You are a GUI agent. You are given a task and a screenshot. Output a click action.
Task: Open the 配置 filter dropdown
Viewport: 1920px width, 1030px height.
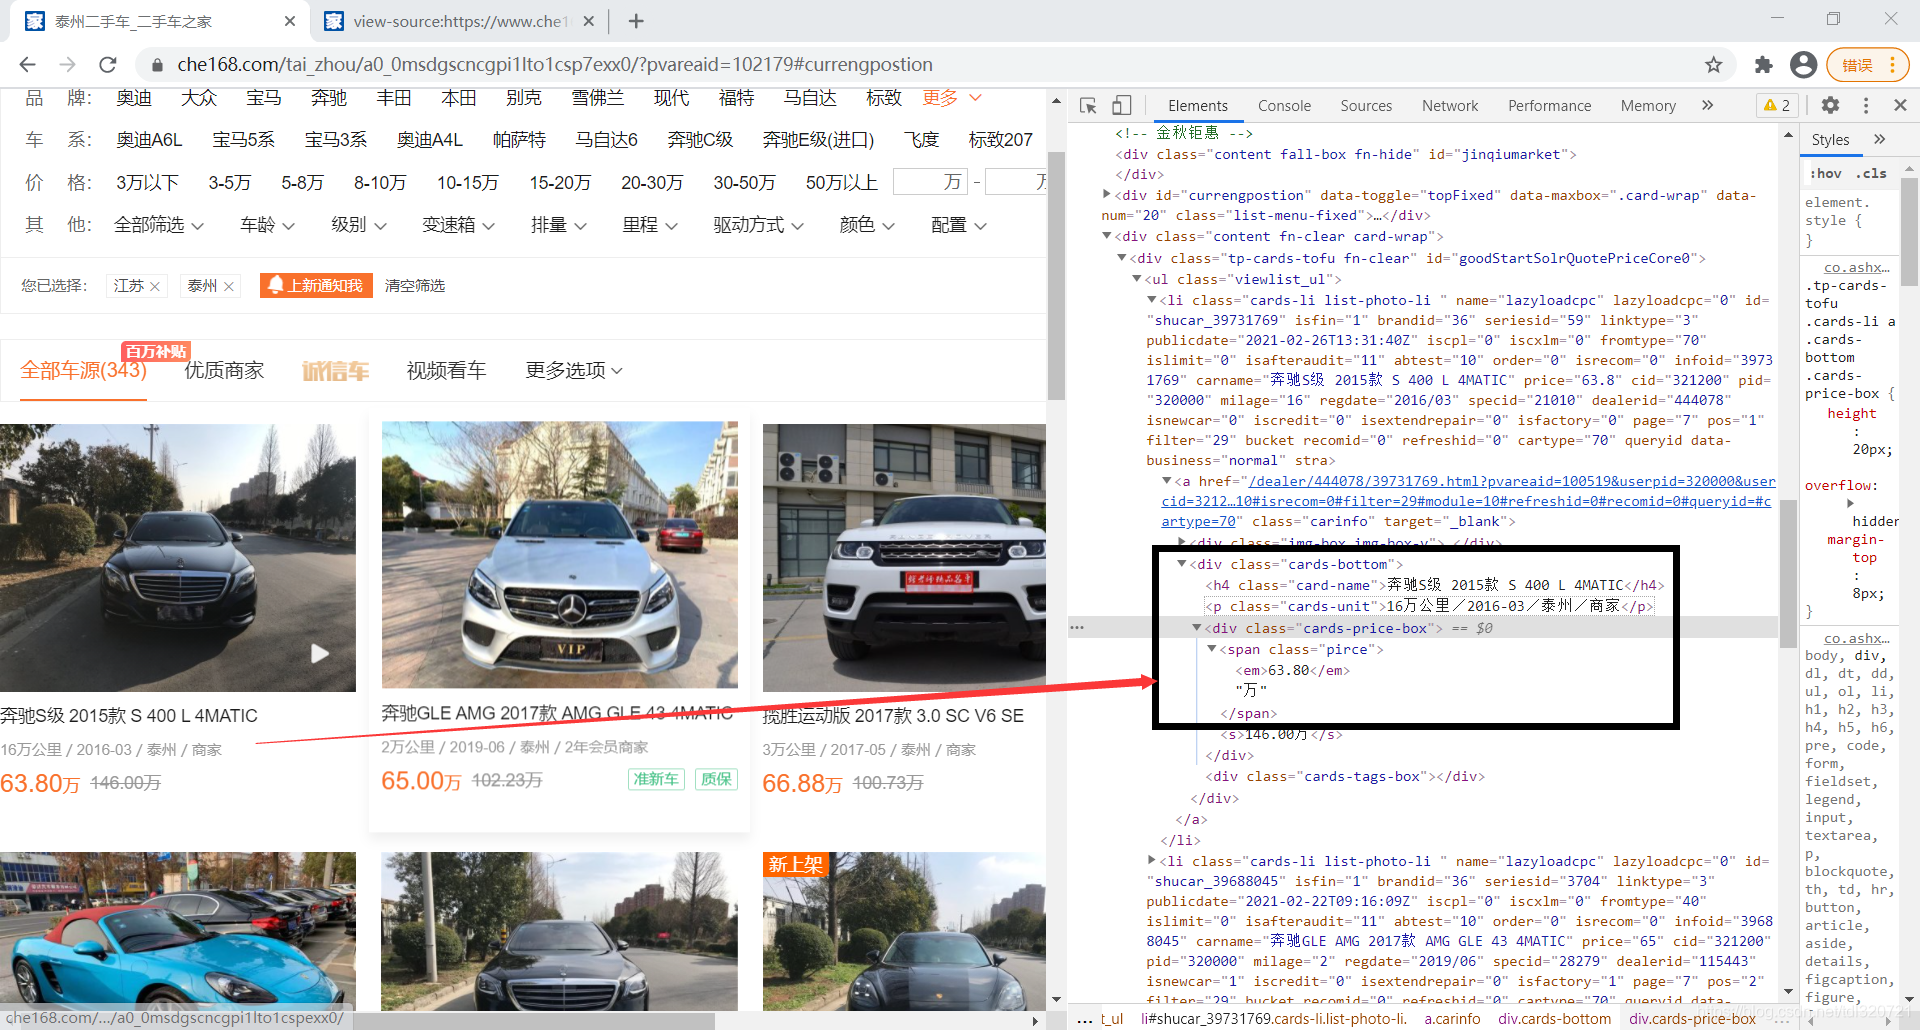pyautogui.click(x=958, y=225)
